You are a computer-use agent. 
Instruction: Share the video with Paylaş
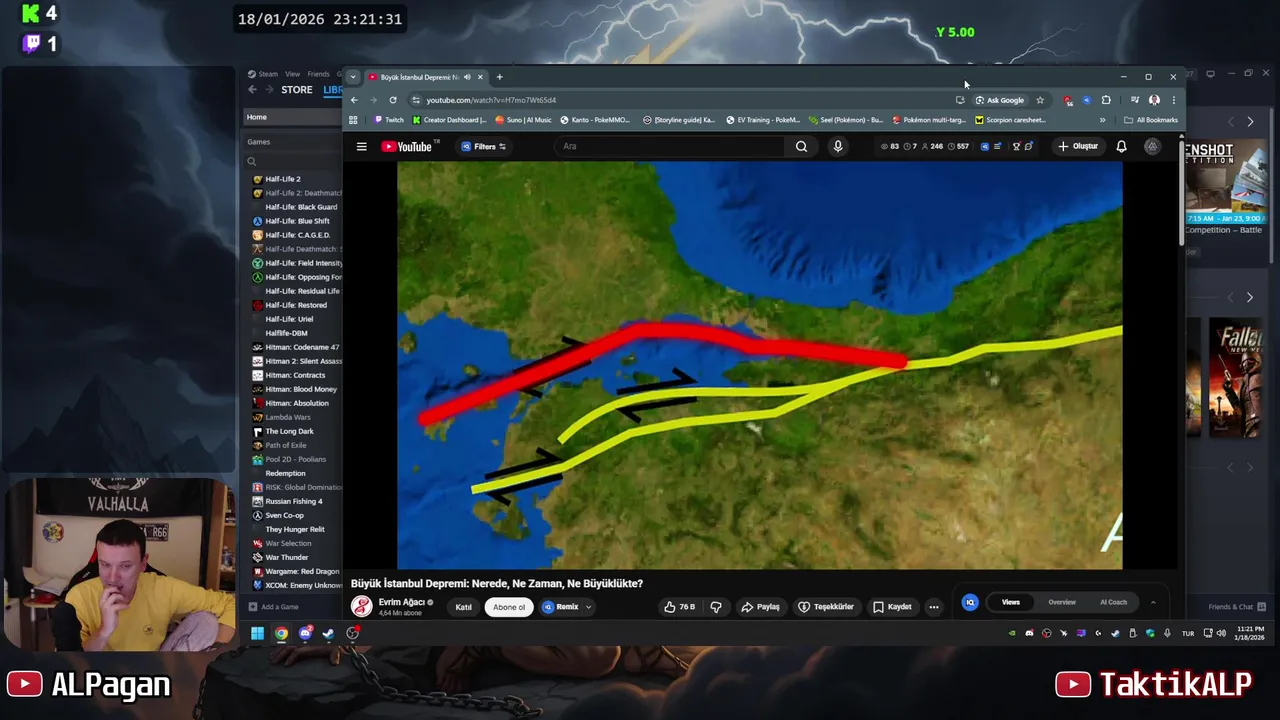tap(760, 607)
